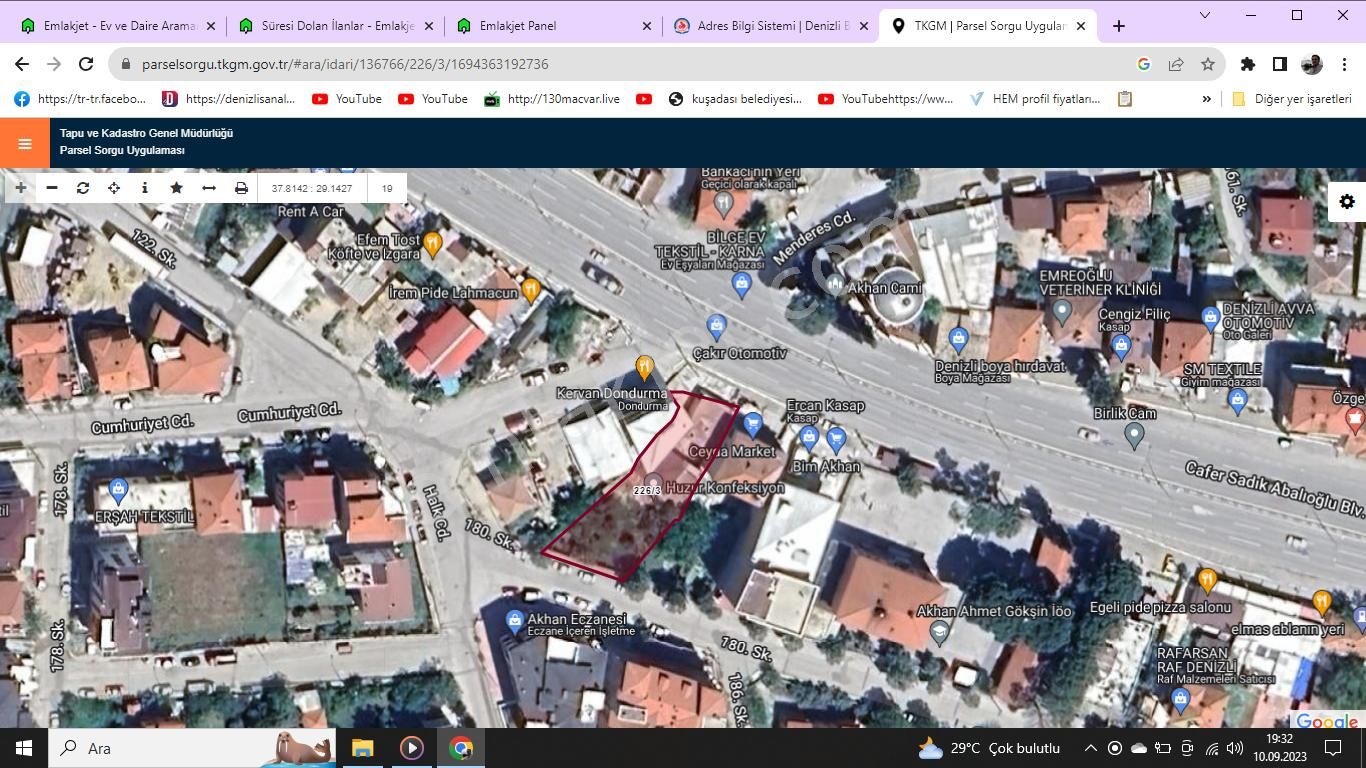Screen dimensions: 1366x768
Task: Open Facebook bookmark
Action: tap(80, 99)
